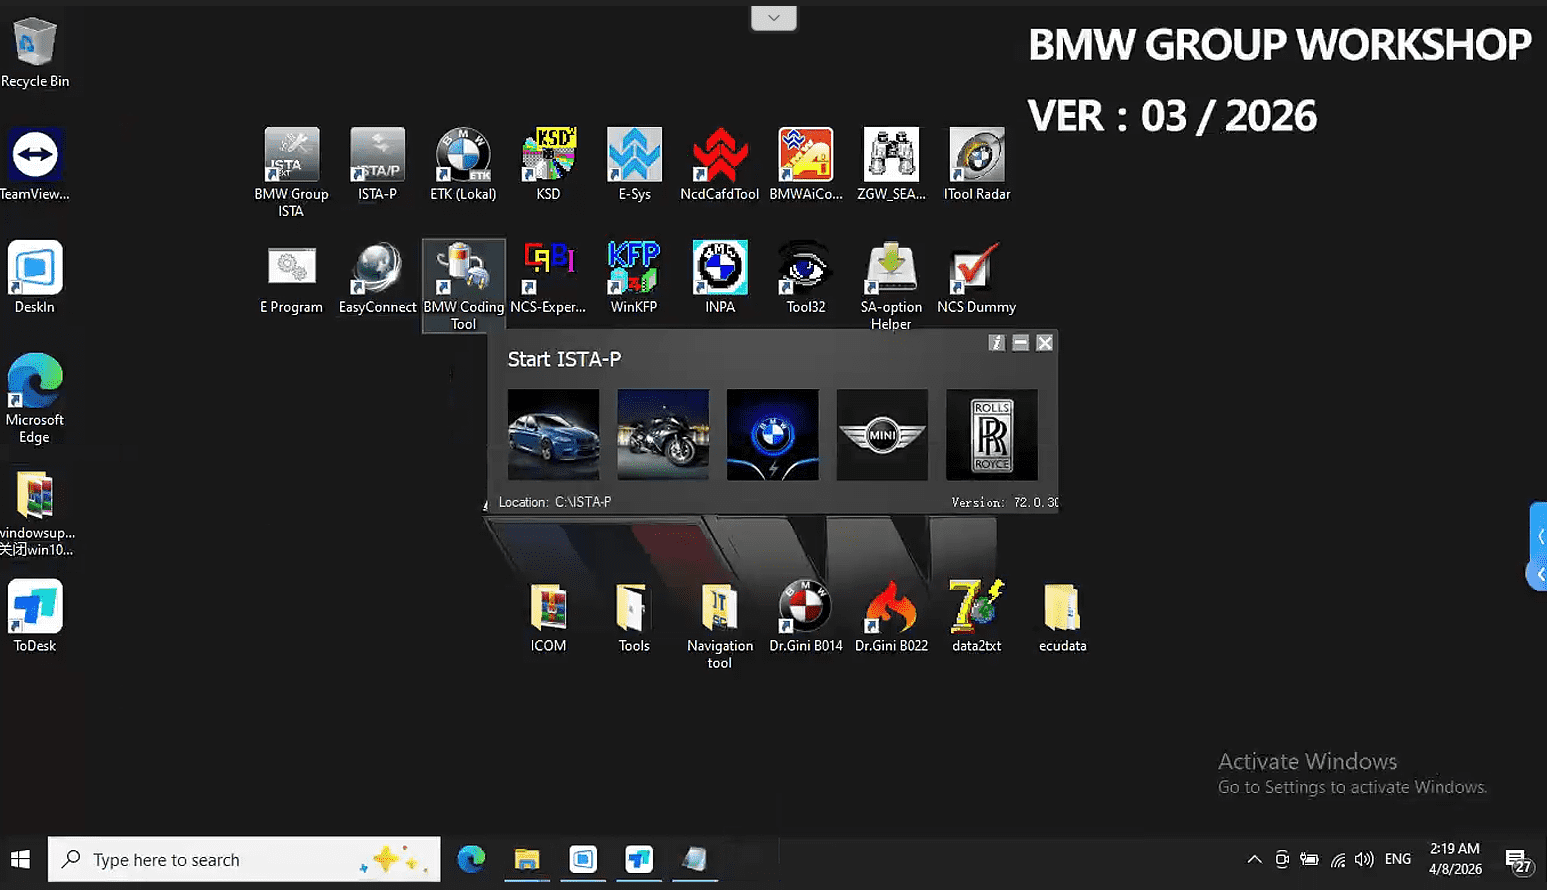
Task: Open the BMW Group ISTA shortcut
Action: 291,156
